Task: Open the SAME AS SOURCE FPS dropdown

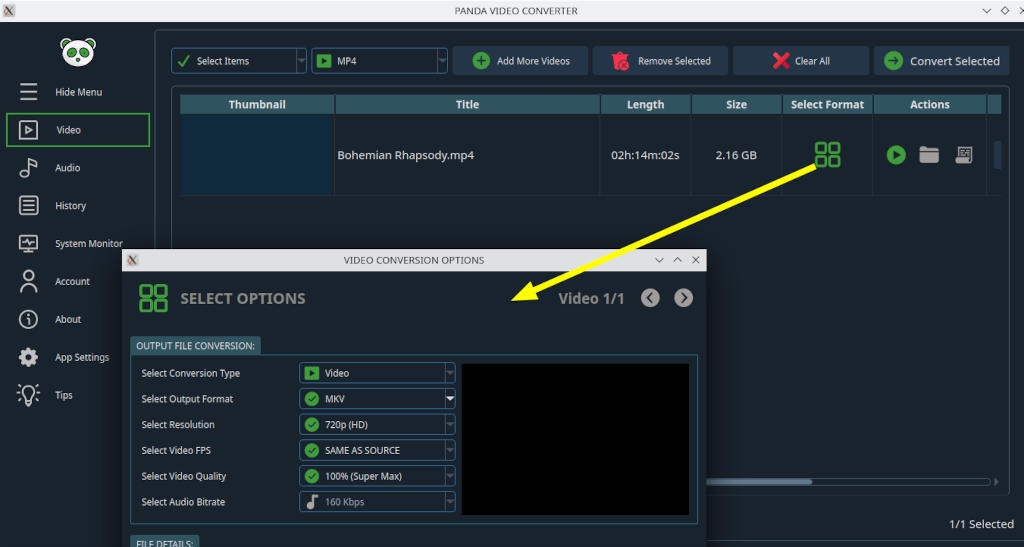Action: (377, 450)
